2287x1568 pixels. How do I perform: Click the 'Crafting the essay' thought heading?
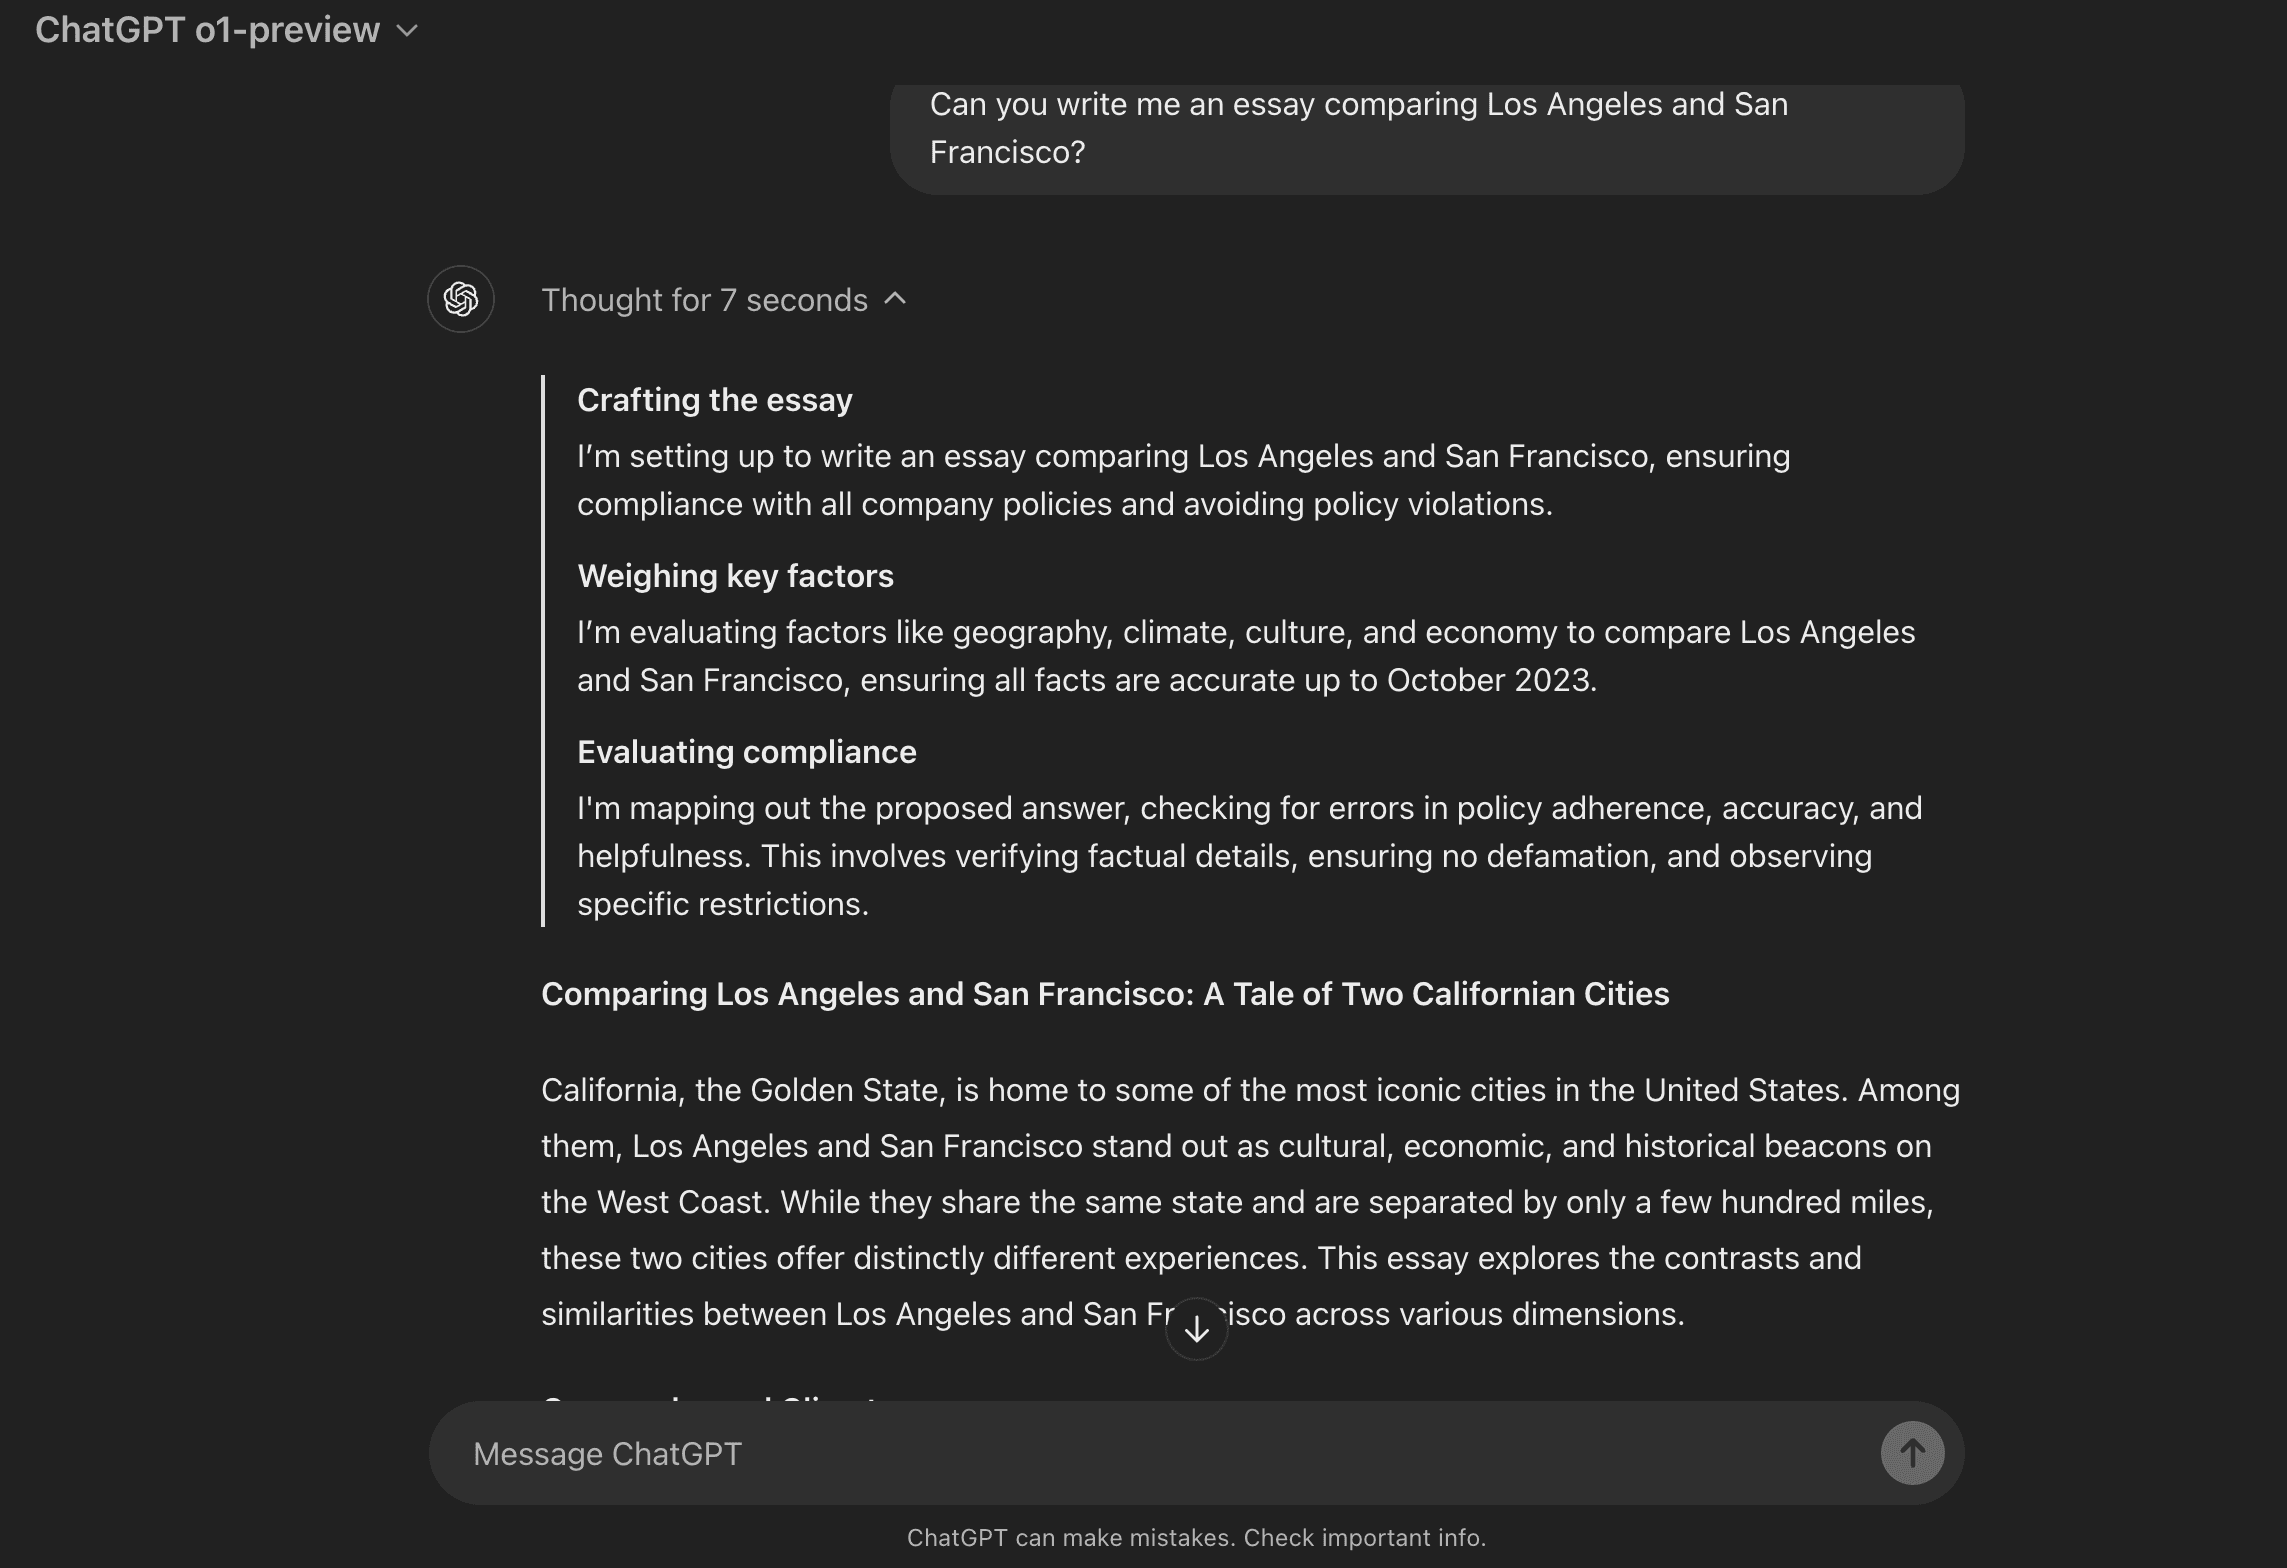coord(714,400)
